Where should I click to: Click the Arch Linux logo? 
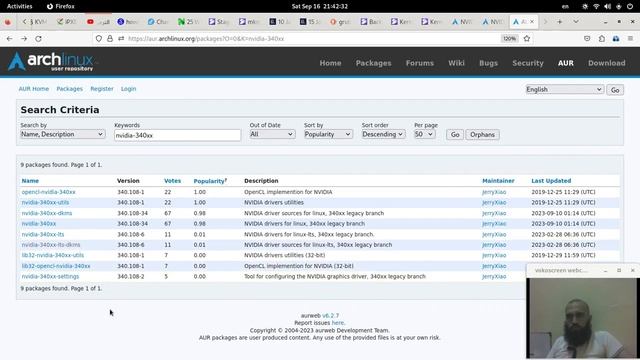coord(52,62)
